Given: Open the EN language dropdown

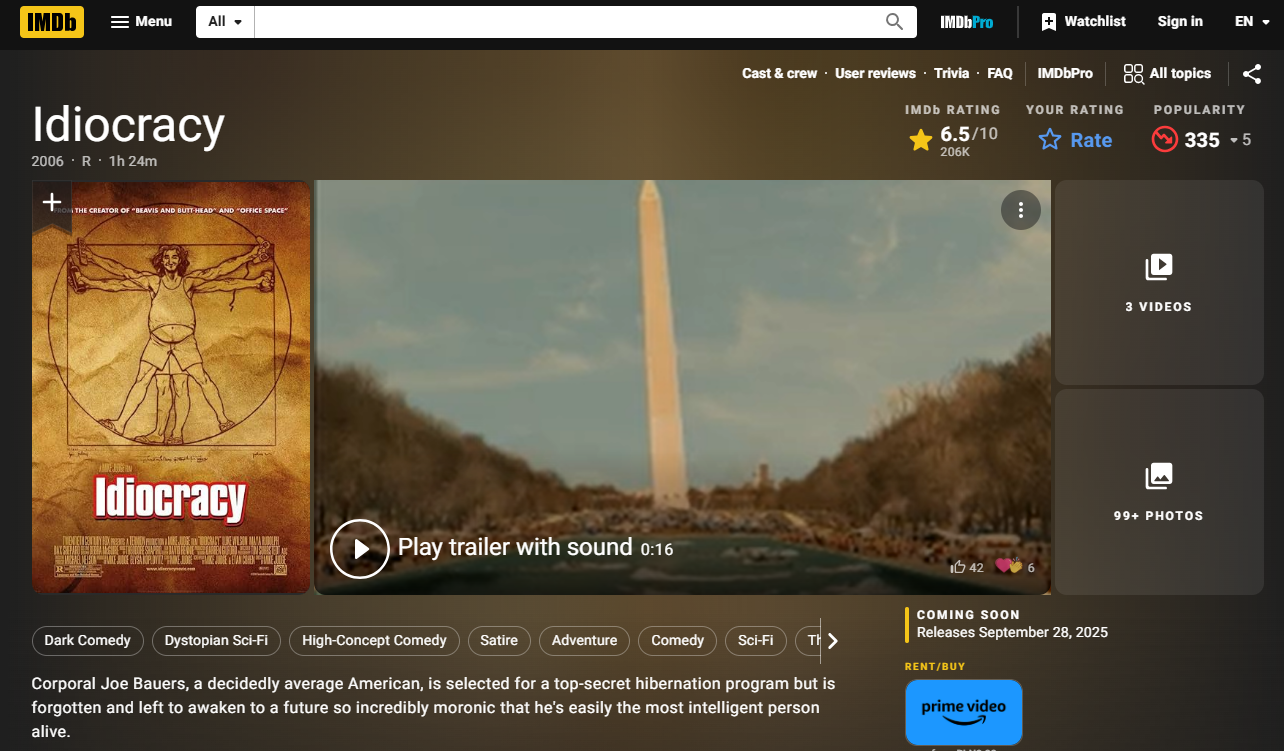Looking at the screenshot, I should tap(1251, 22).
